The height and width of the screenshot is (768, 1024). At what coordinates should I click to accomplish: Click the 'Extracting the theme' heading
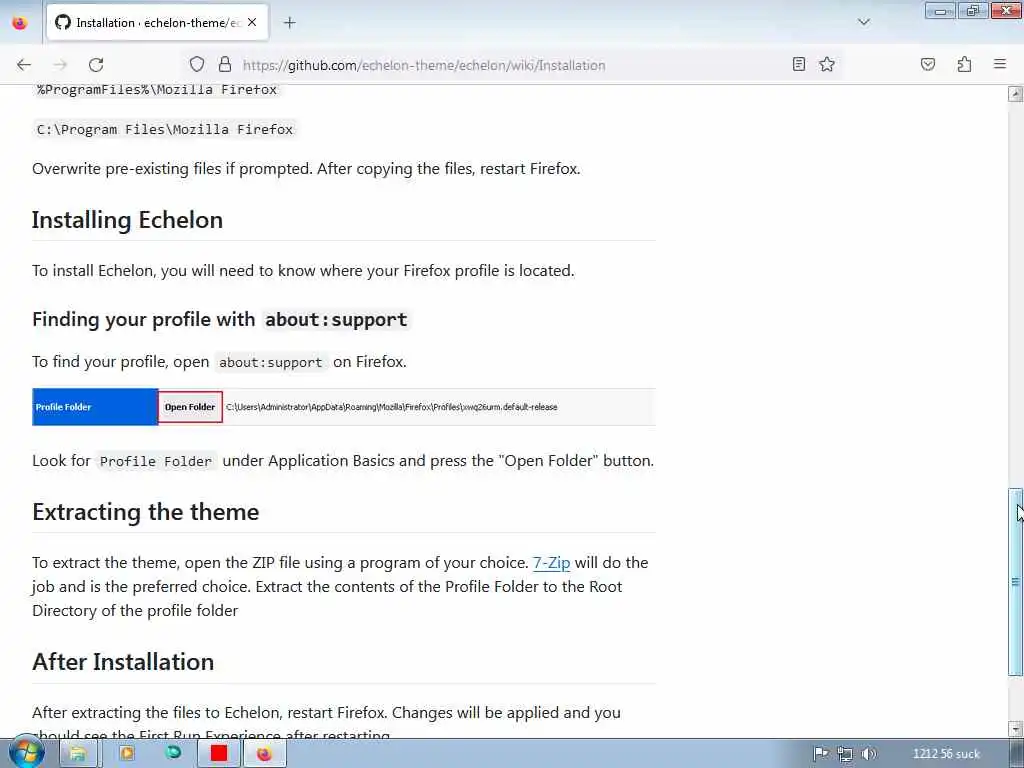click(146, 512)
